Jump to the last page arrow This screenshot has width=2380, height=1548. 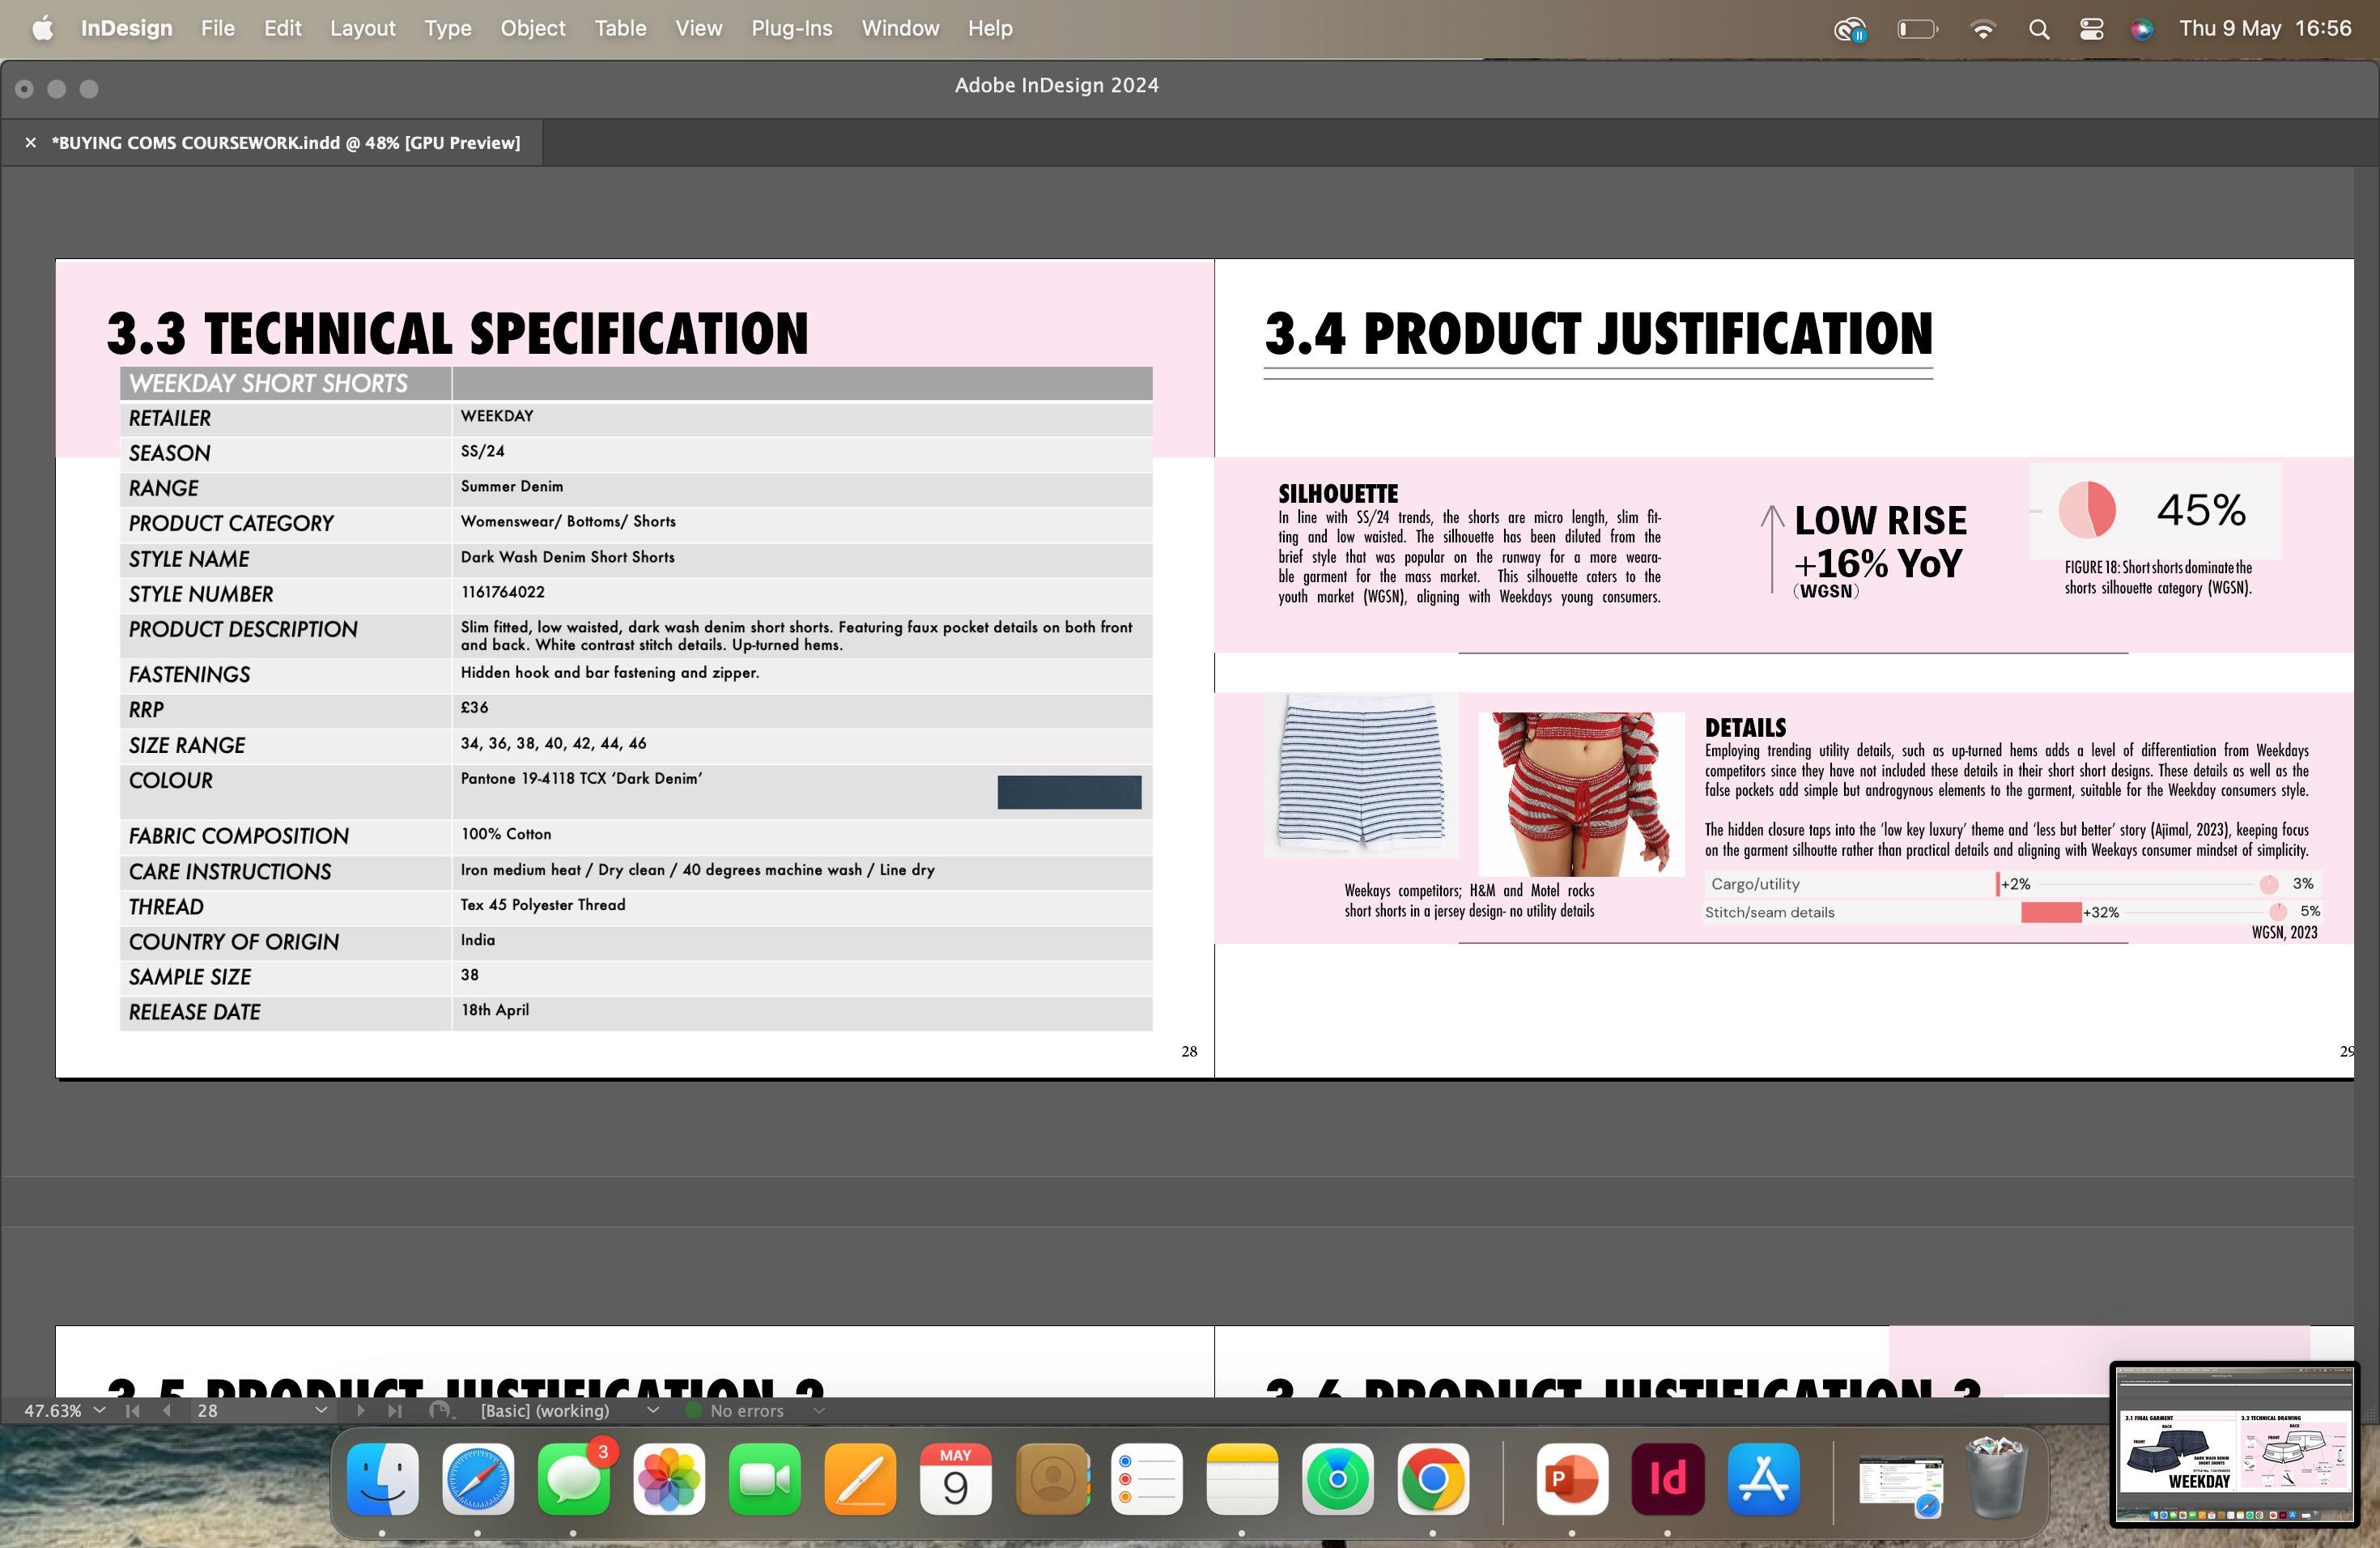click(x=395, y=1411)
